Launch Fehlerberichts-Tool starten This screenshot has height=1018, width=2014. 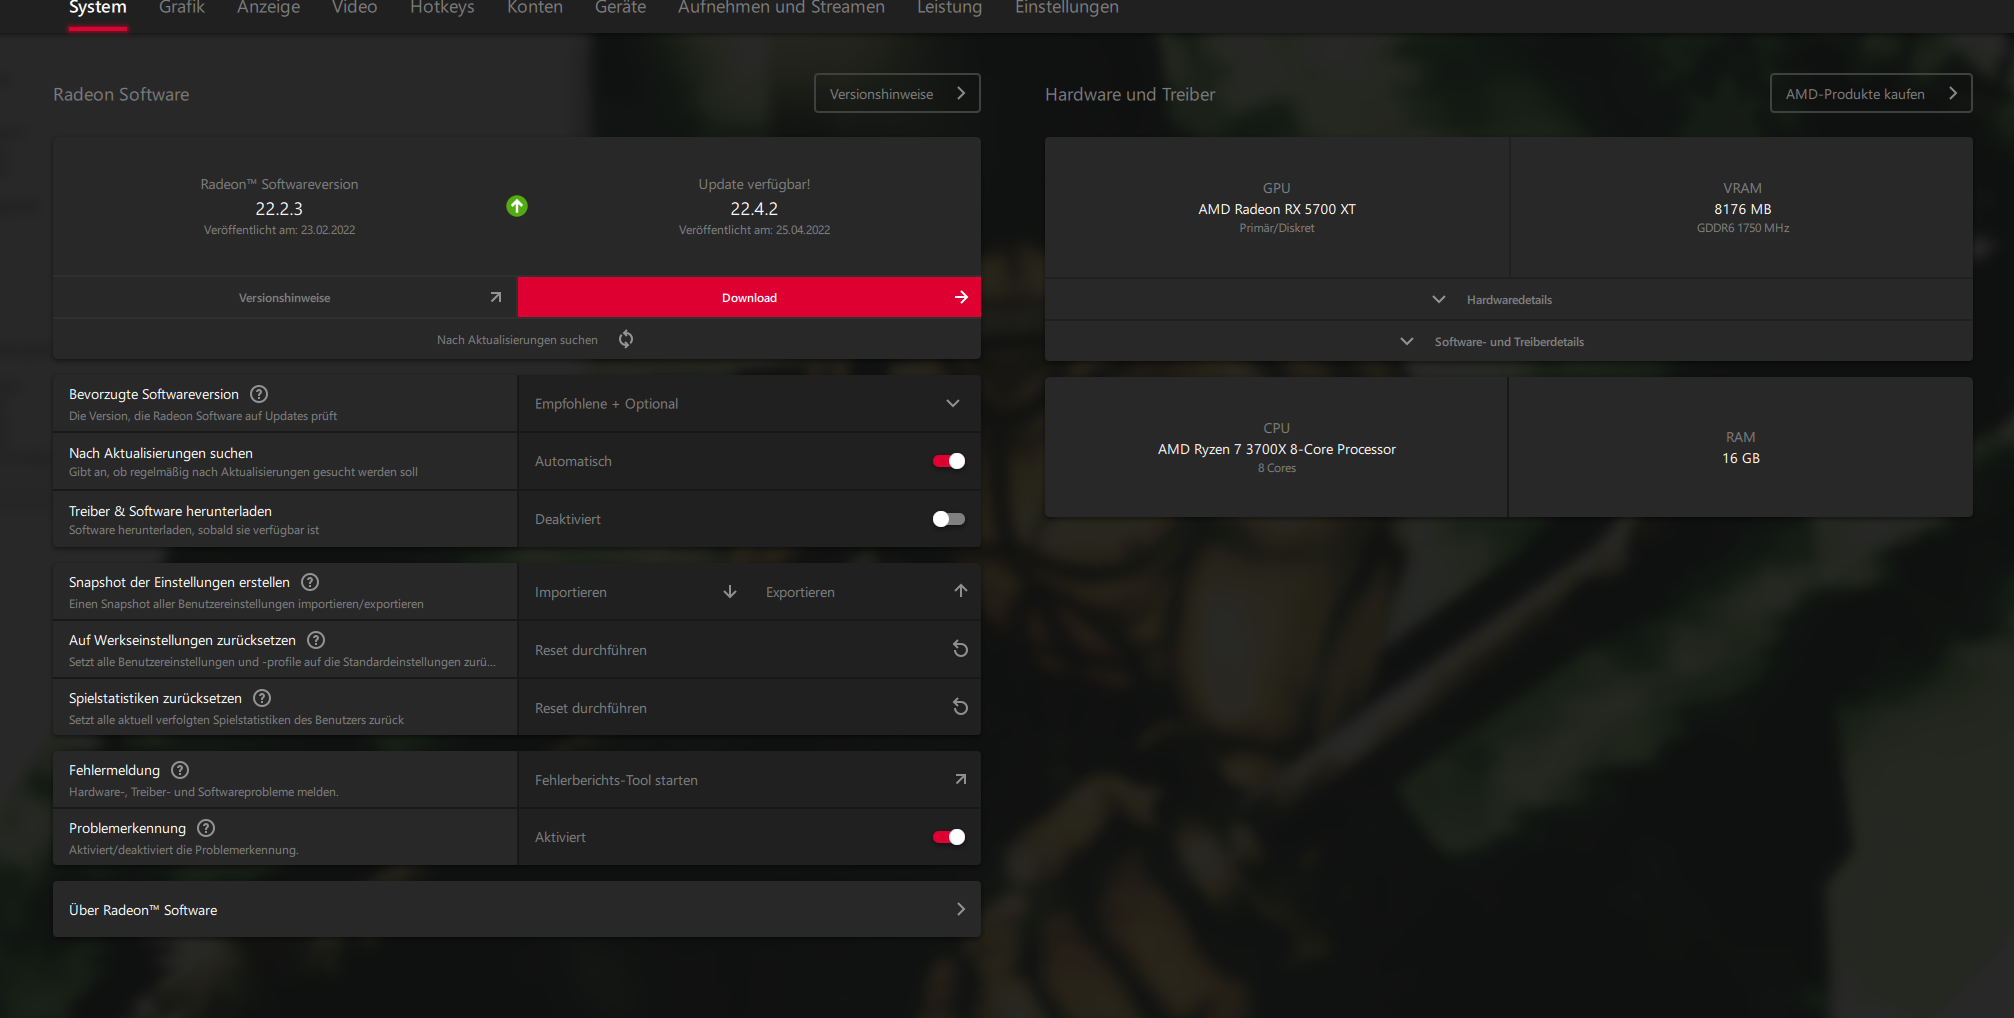pos(749,780)
